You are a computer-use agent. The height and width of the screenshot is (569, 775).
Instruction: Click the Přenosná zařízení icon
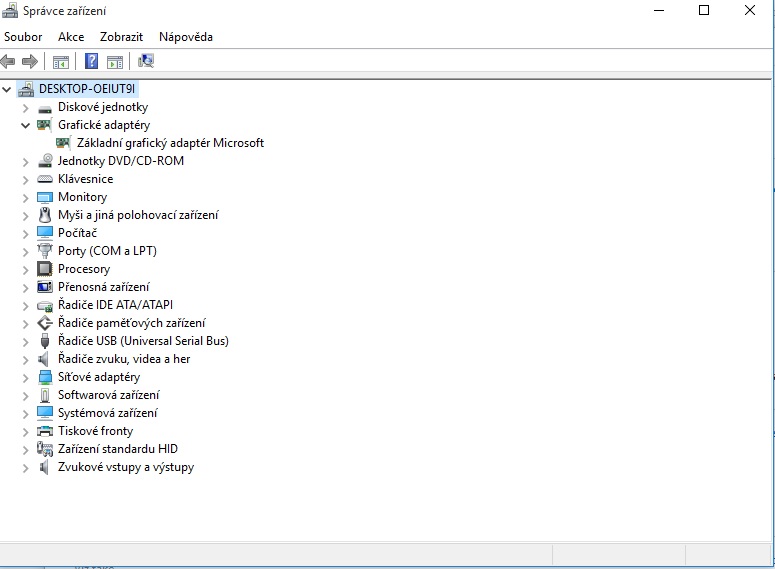(x=45, y=287)
